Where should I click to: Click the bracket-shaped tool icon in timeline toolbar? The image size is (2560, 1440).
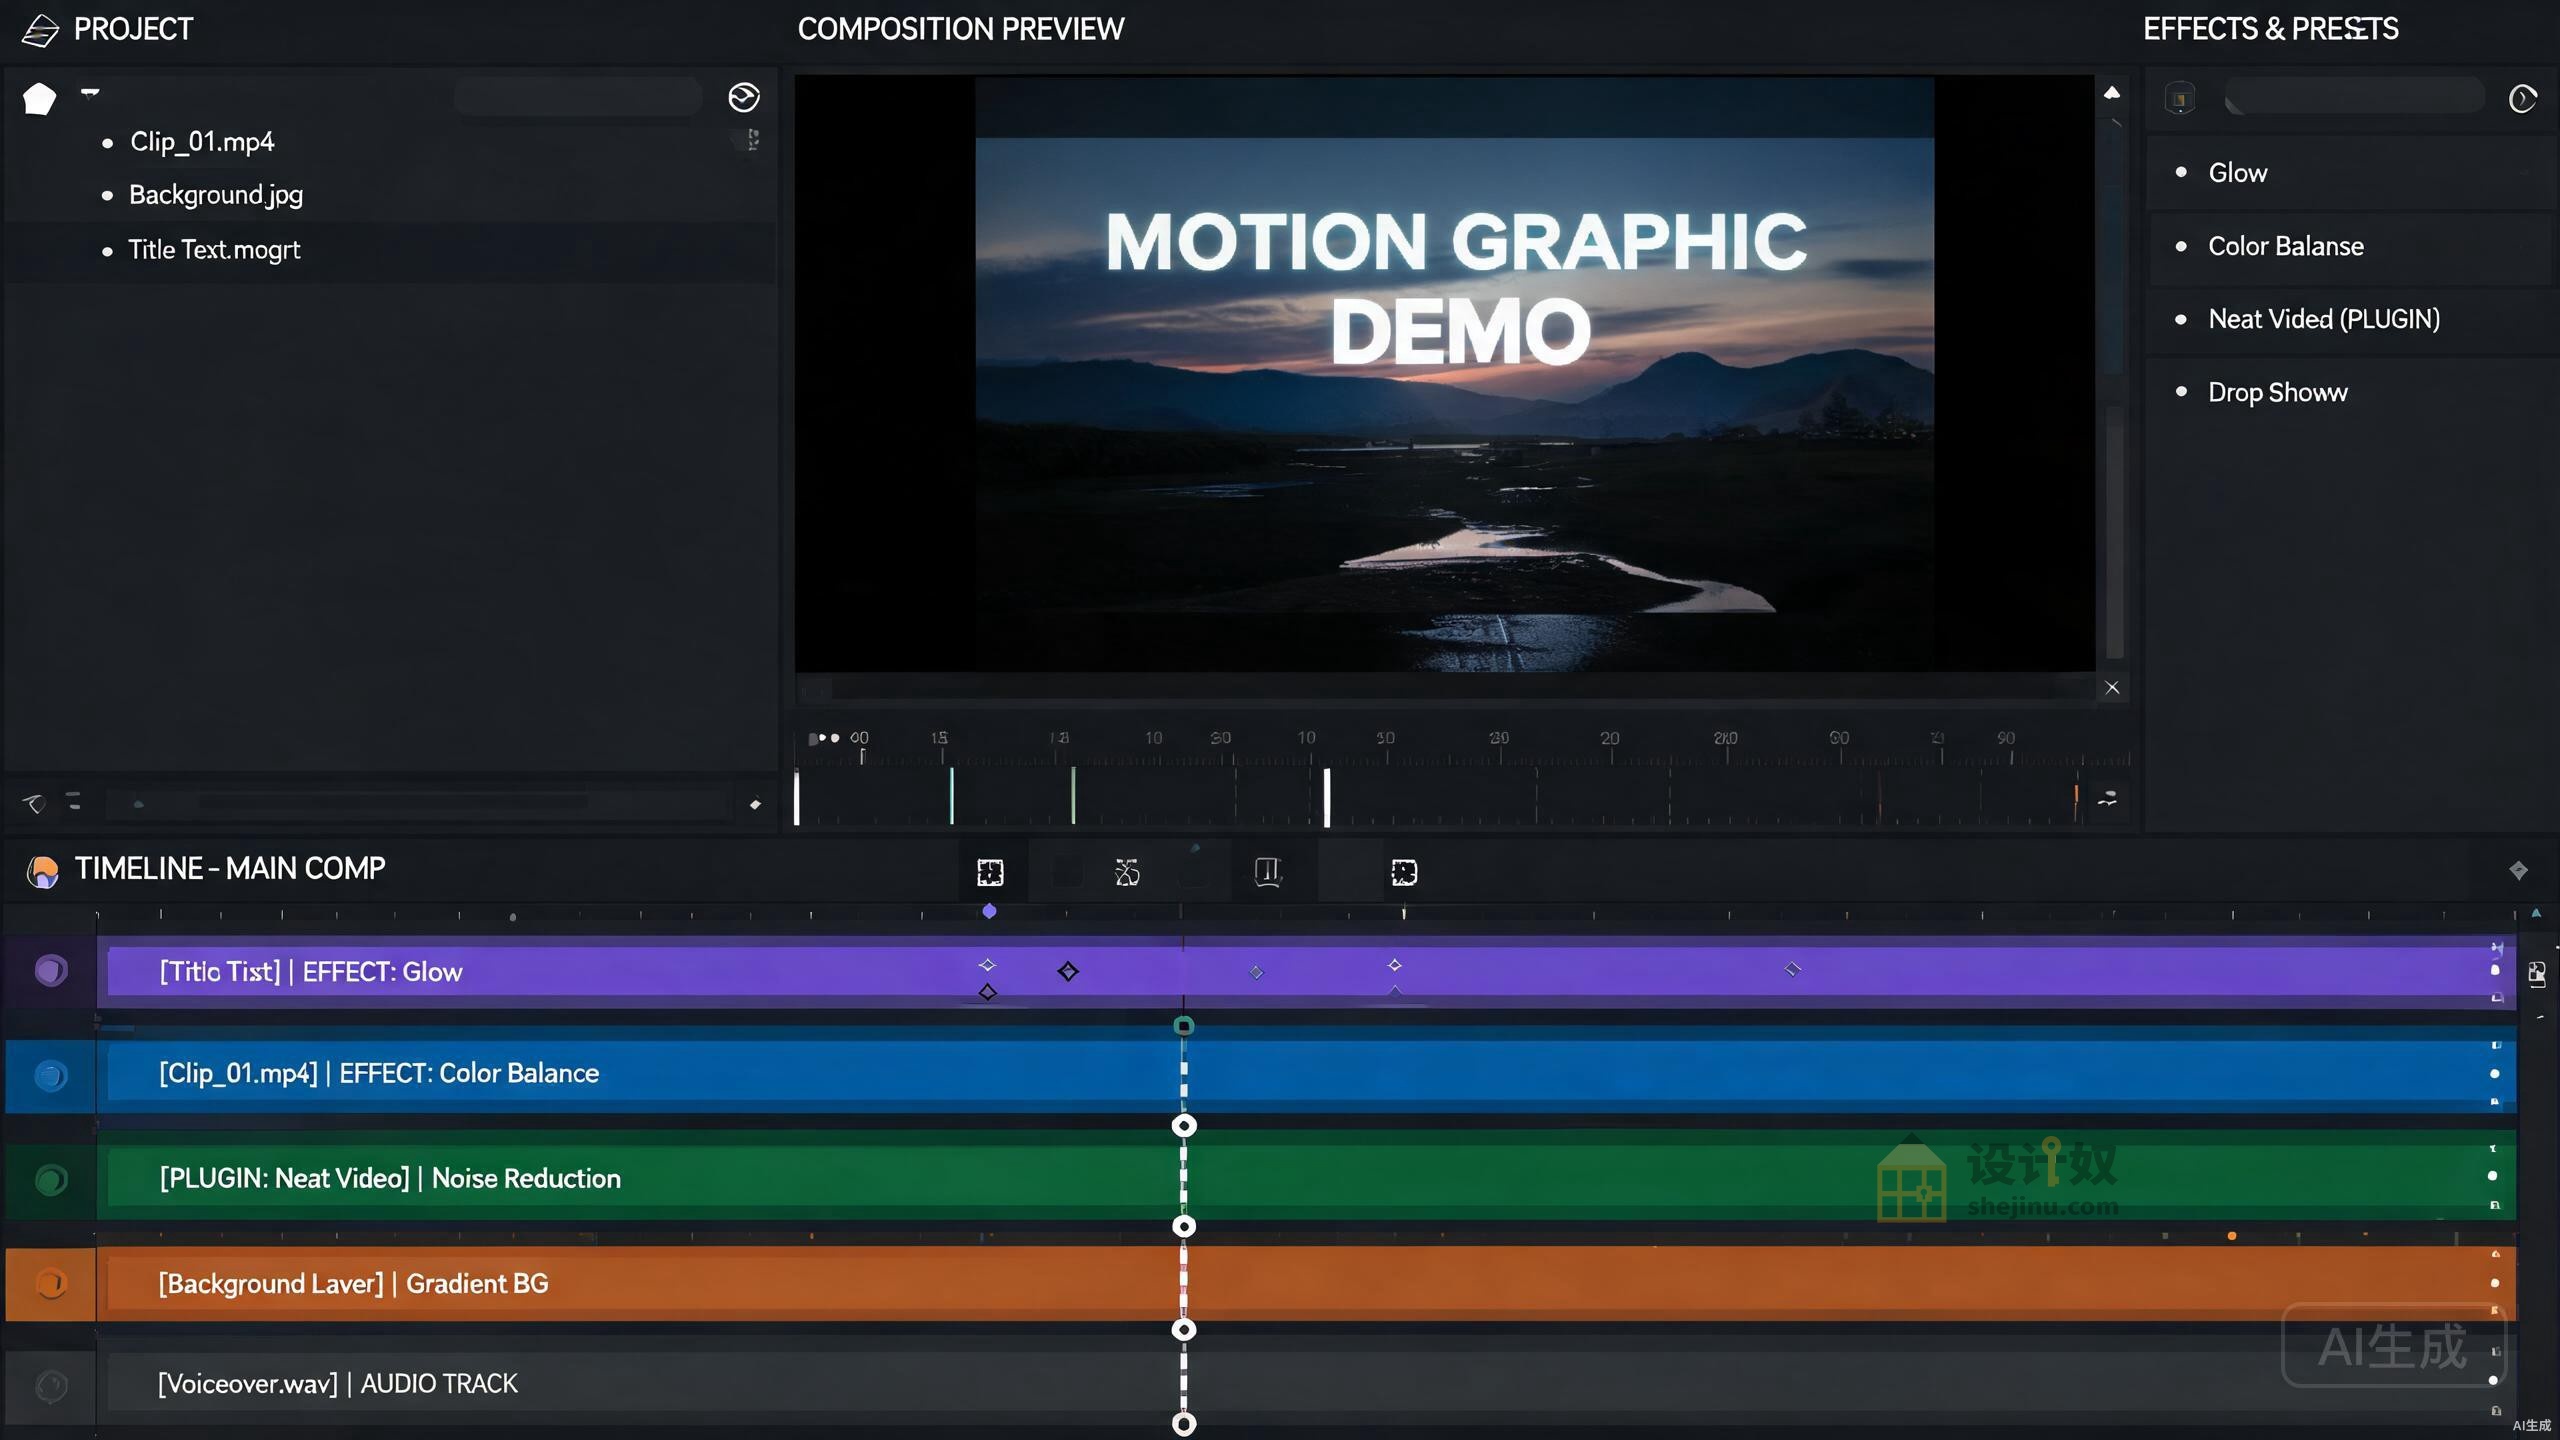pyautogui.click(x=1268, y=872)
